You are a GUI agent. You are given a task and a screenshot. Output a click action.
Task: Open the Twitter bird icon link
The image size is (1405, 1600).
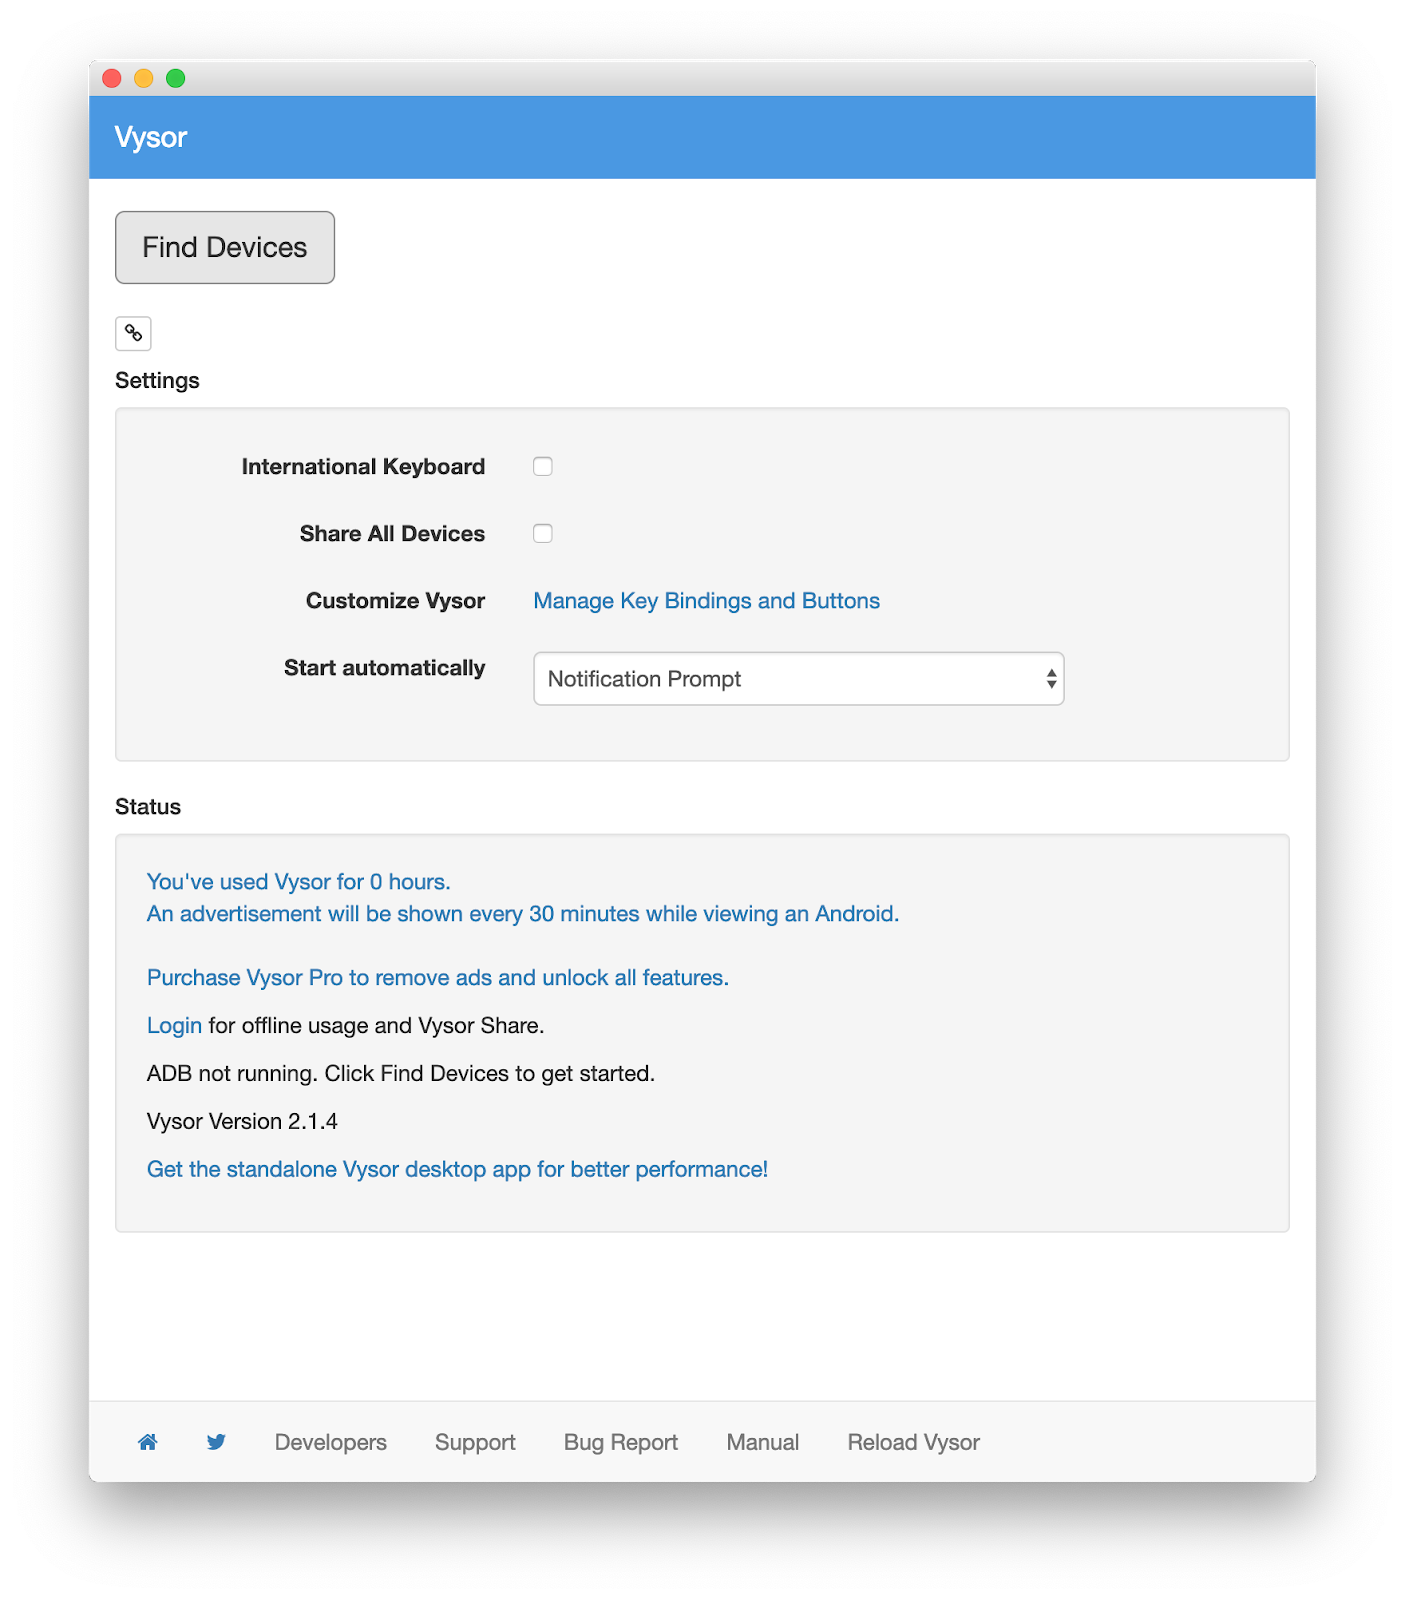[216, 1442]
